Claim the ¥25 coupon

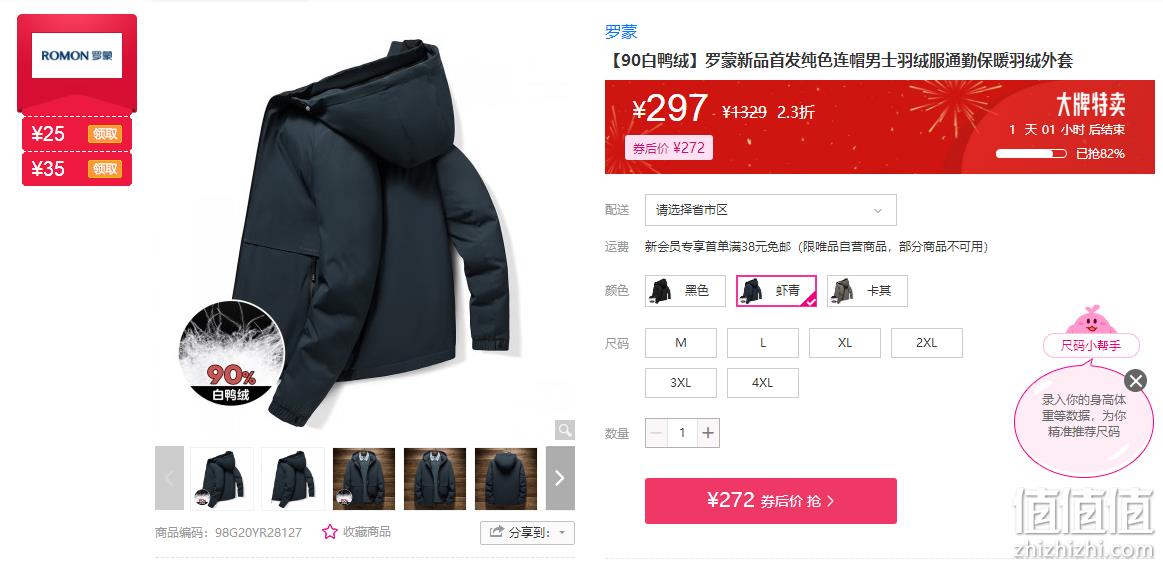pos(105,134)
